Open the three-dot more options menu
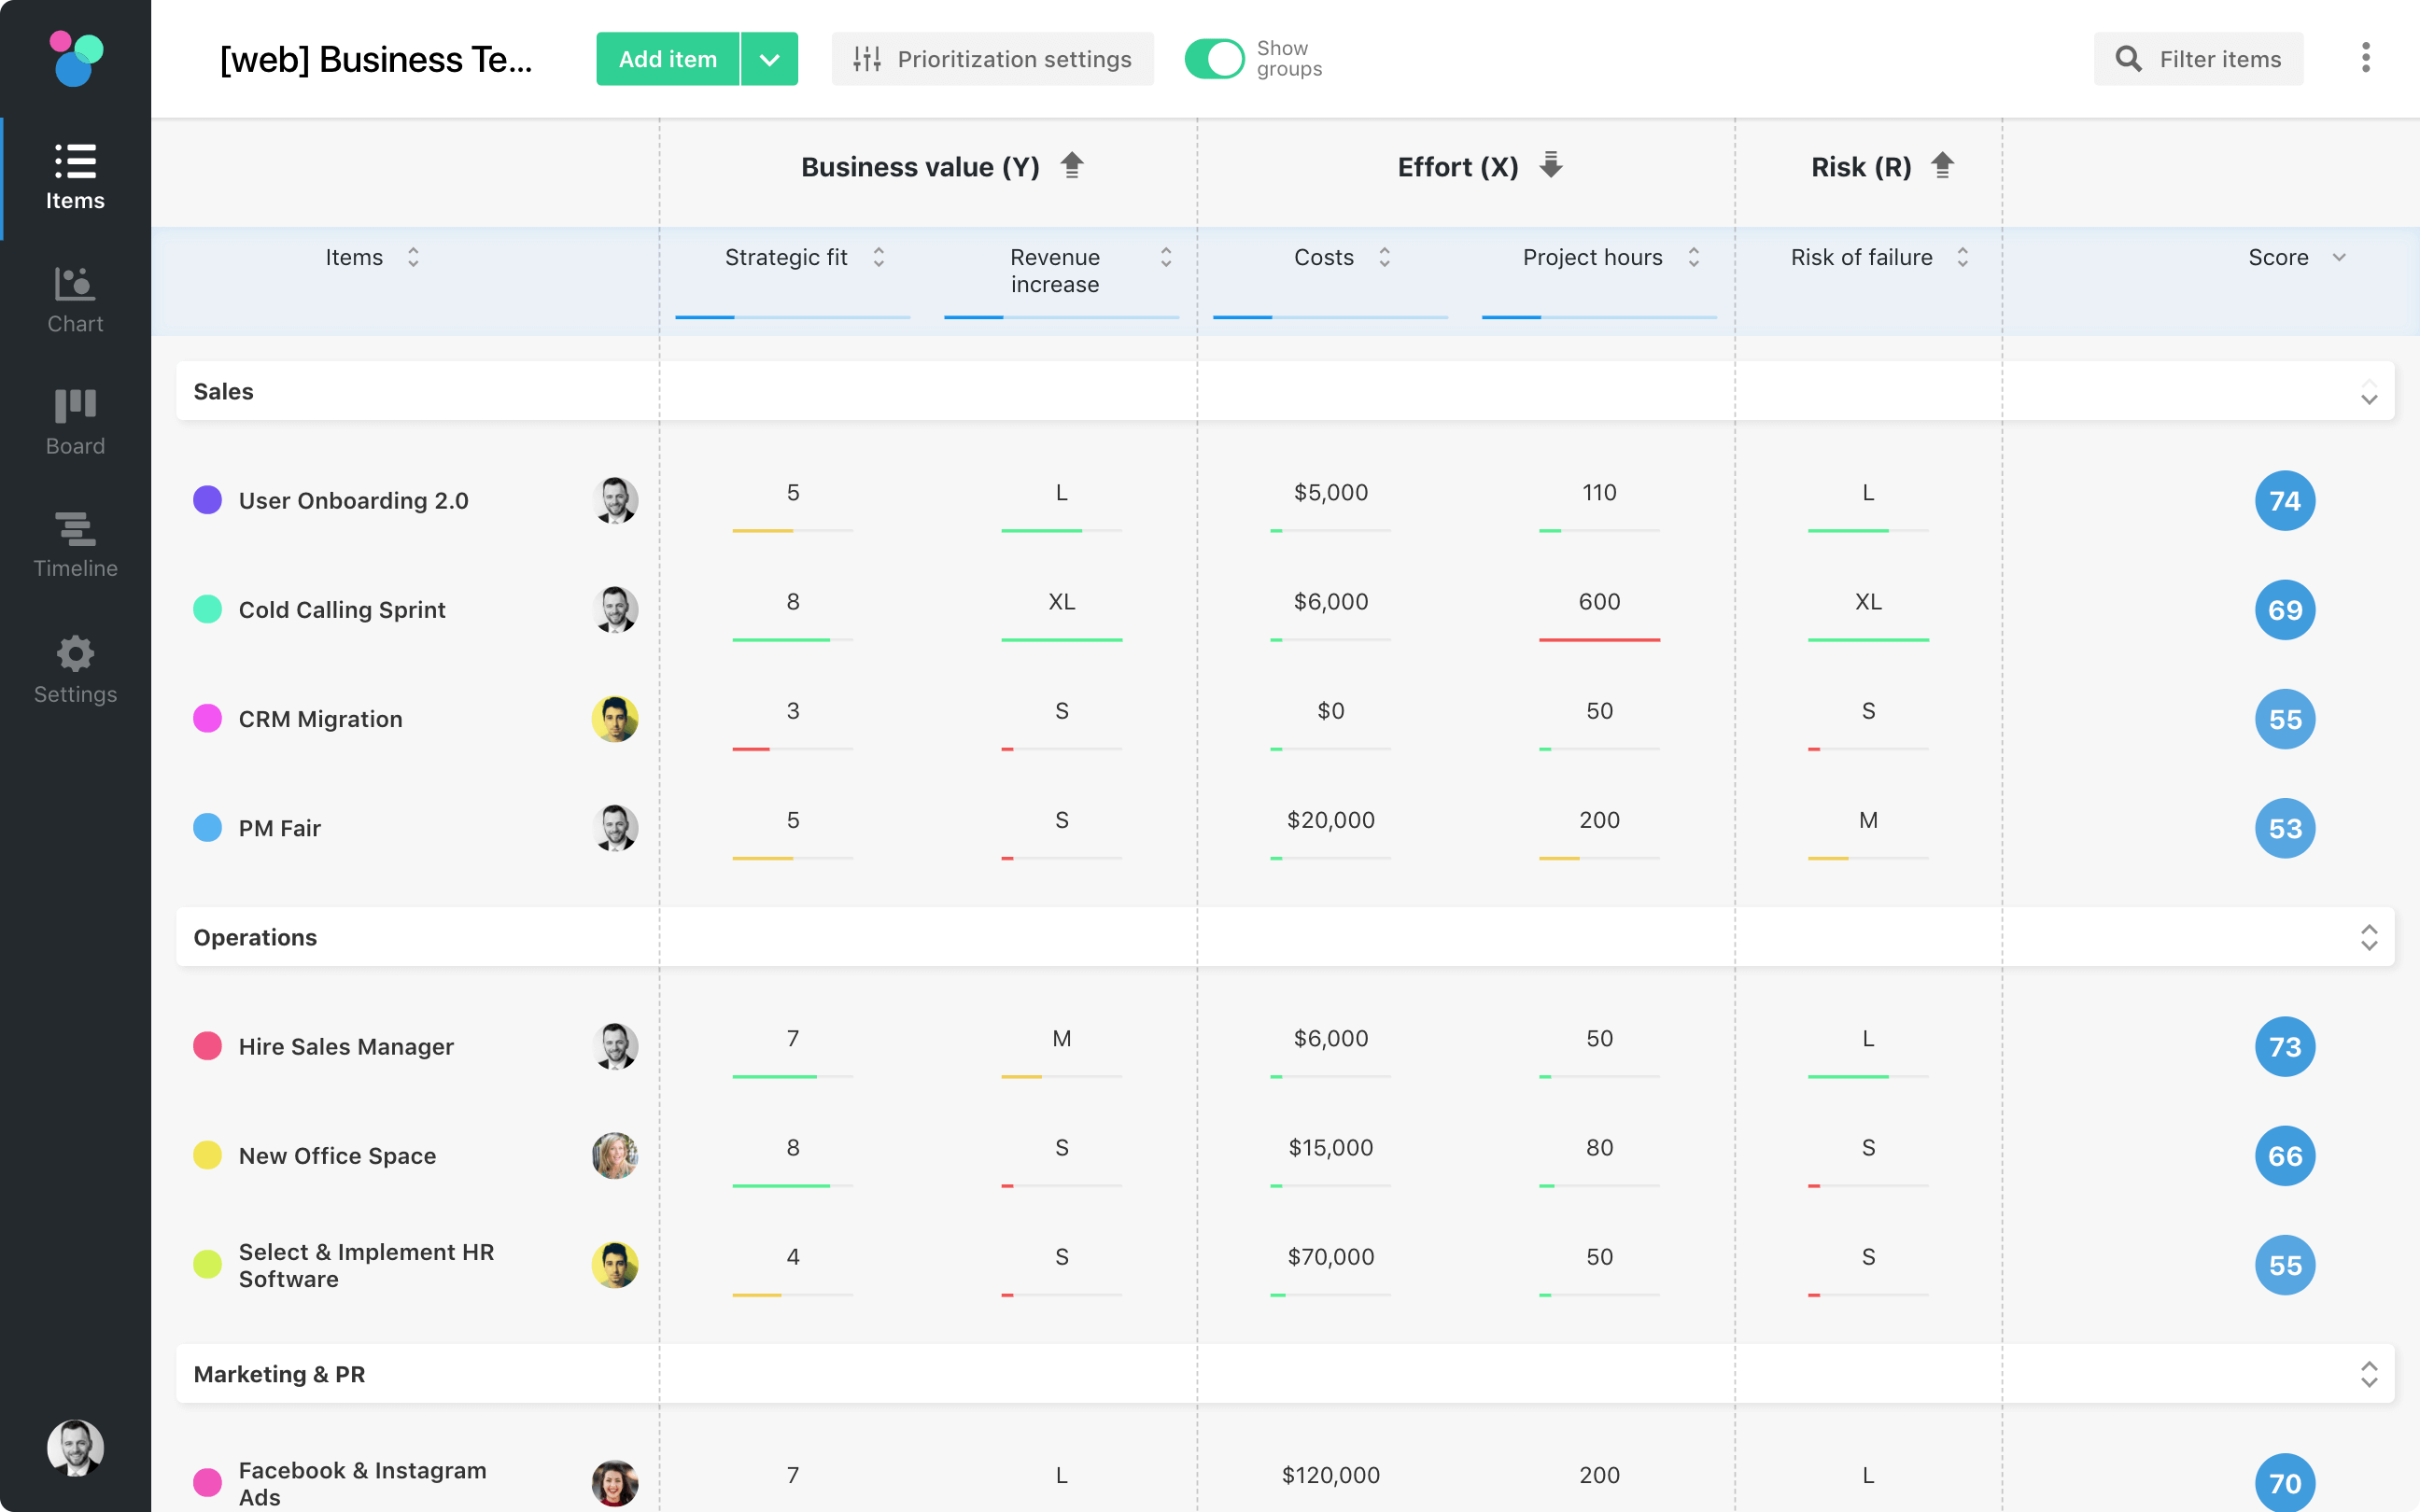Viewport: 2420px width, 1512px height. pyautogui.click(x=2365, y=58)
